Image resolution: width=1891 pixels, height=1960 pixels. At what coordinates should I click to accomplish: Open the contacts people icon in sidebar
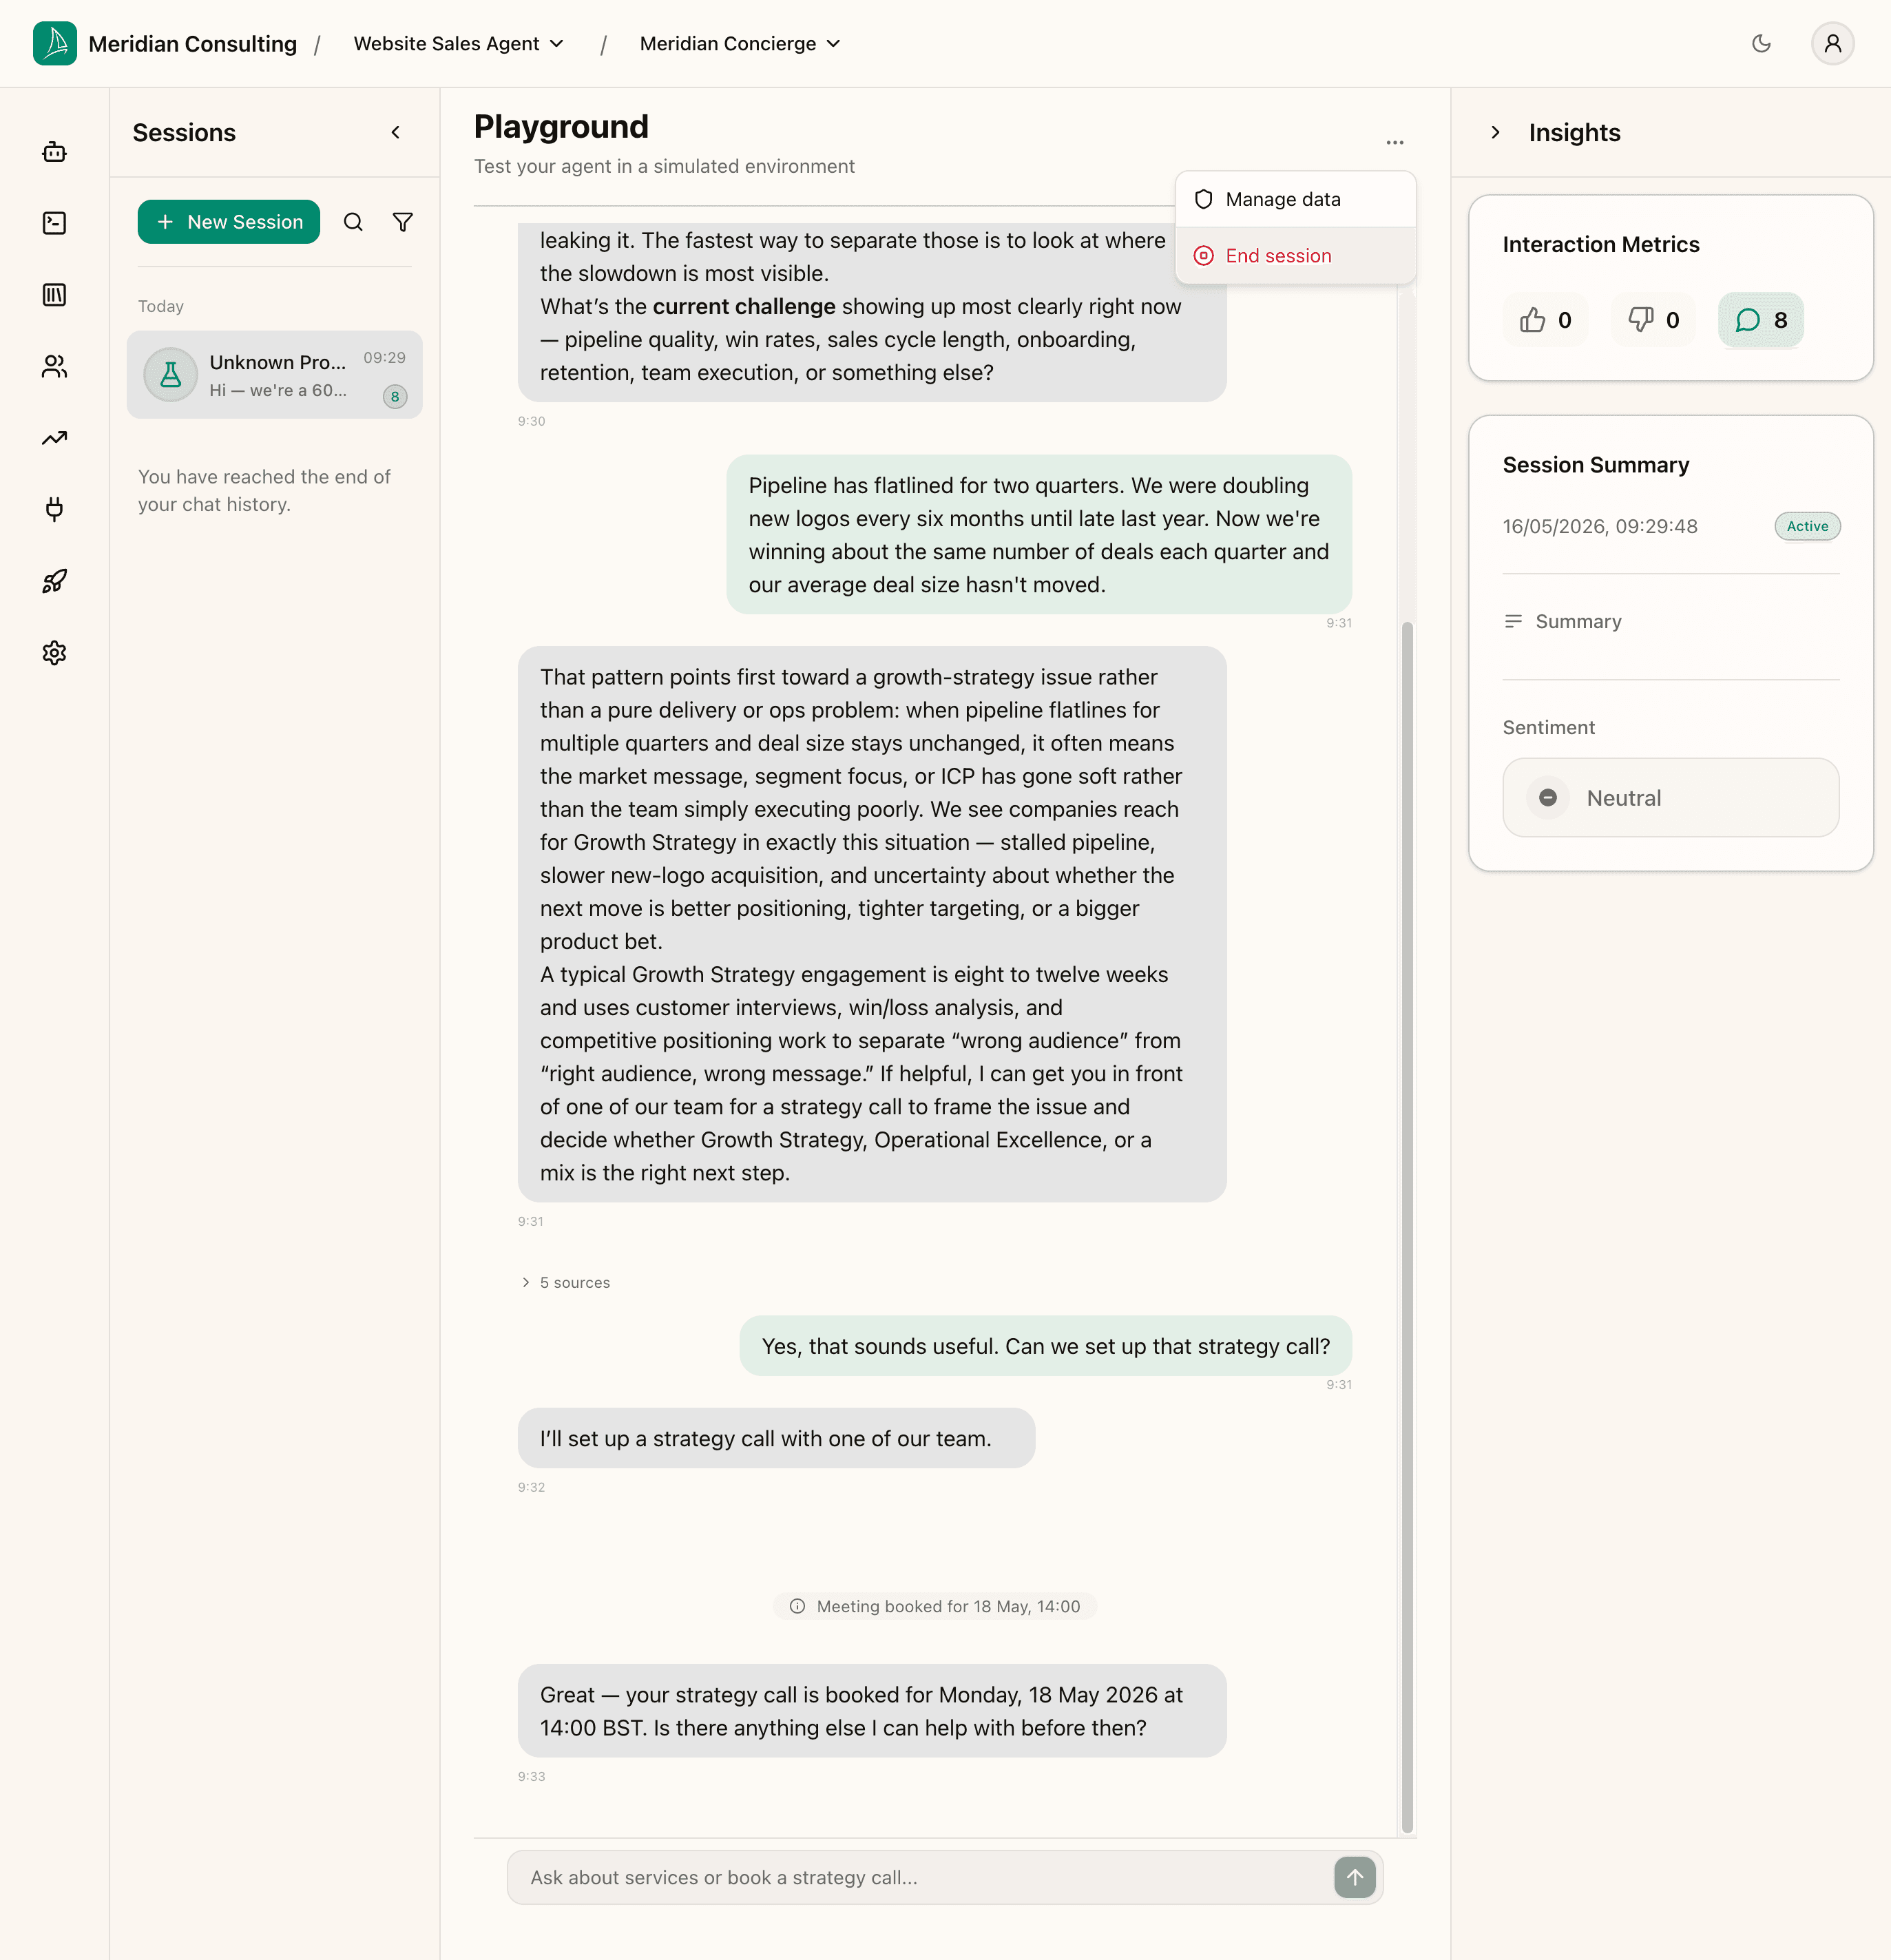click(55, 367)
